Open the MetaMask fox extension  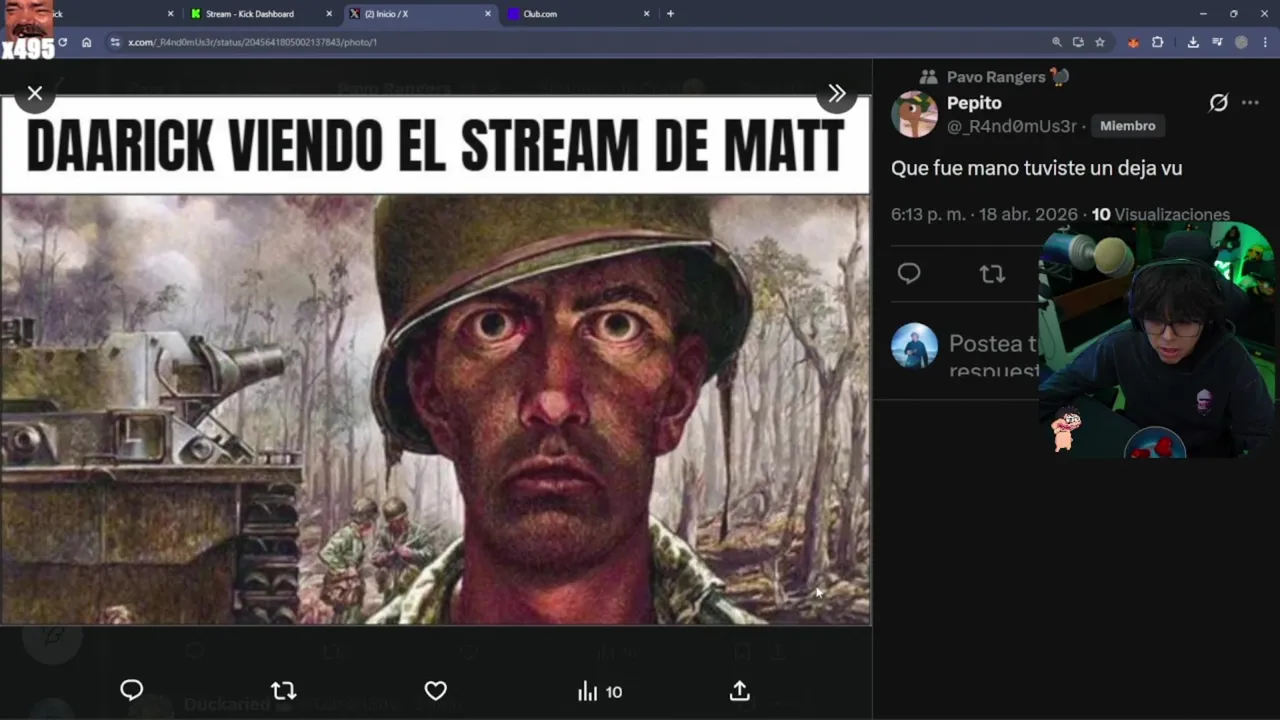pos(1133,42)
